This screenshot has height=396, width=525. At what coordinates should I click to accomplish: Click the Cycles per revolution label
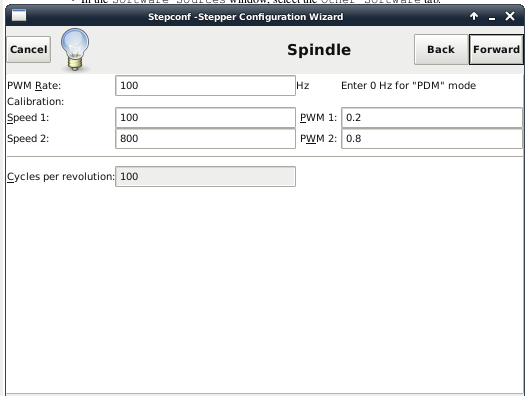pos(61,177)
